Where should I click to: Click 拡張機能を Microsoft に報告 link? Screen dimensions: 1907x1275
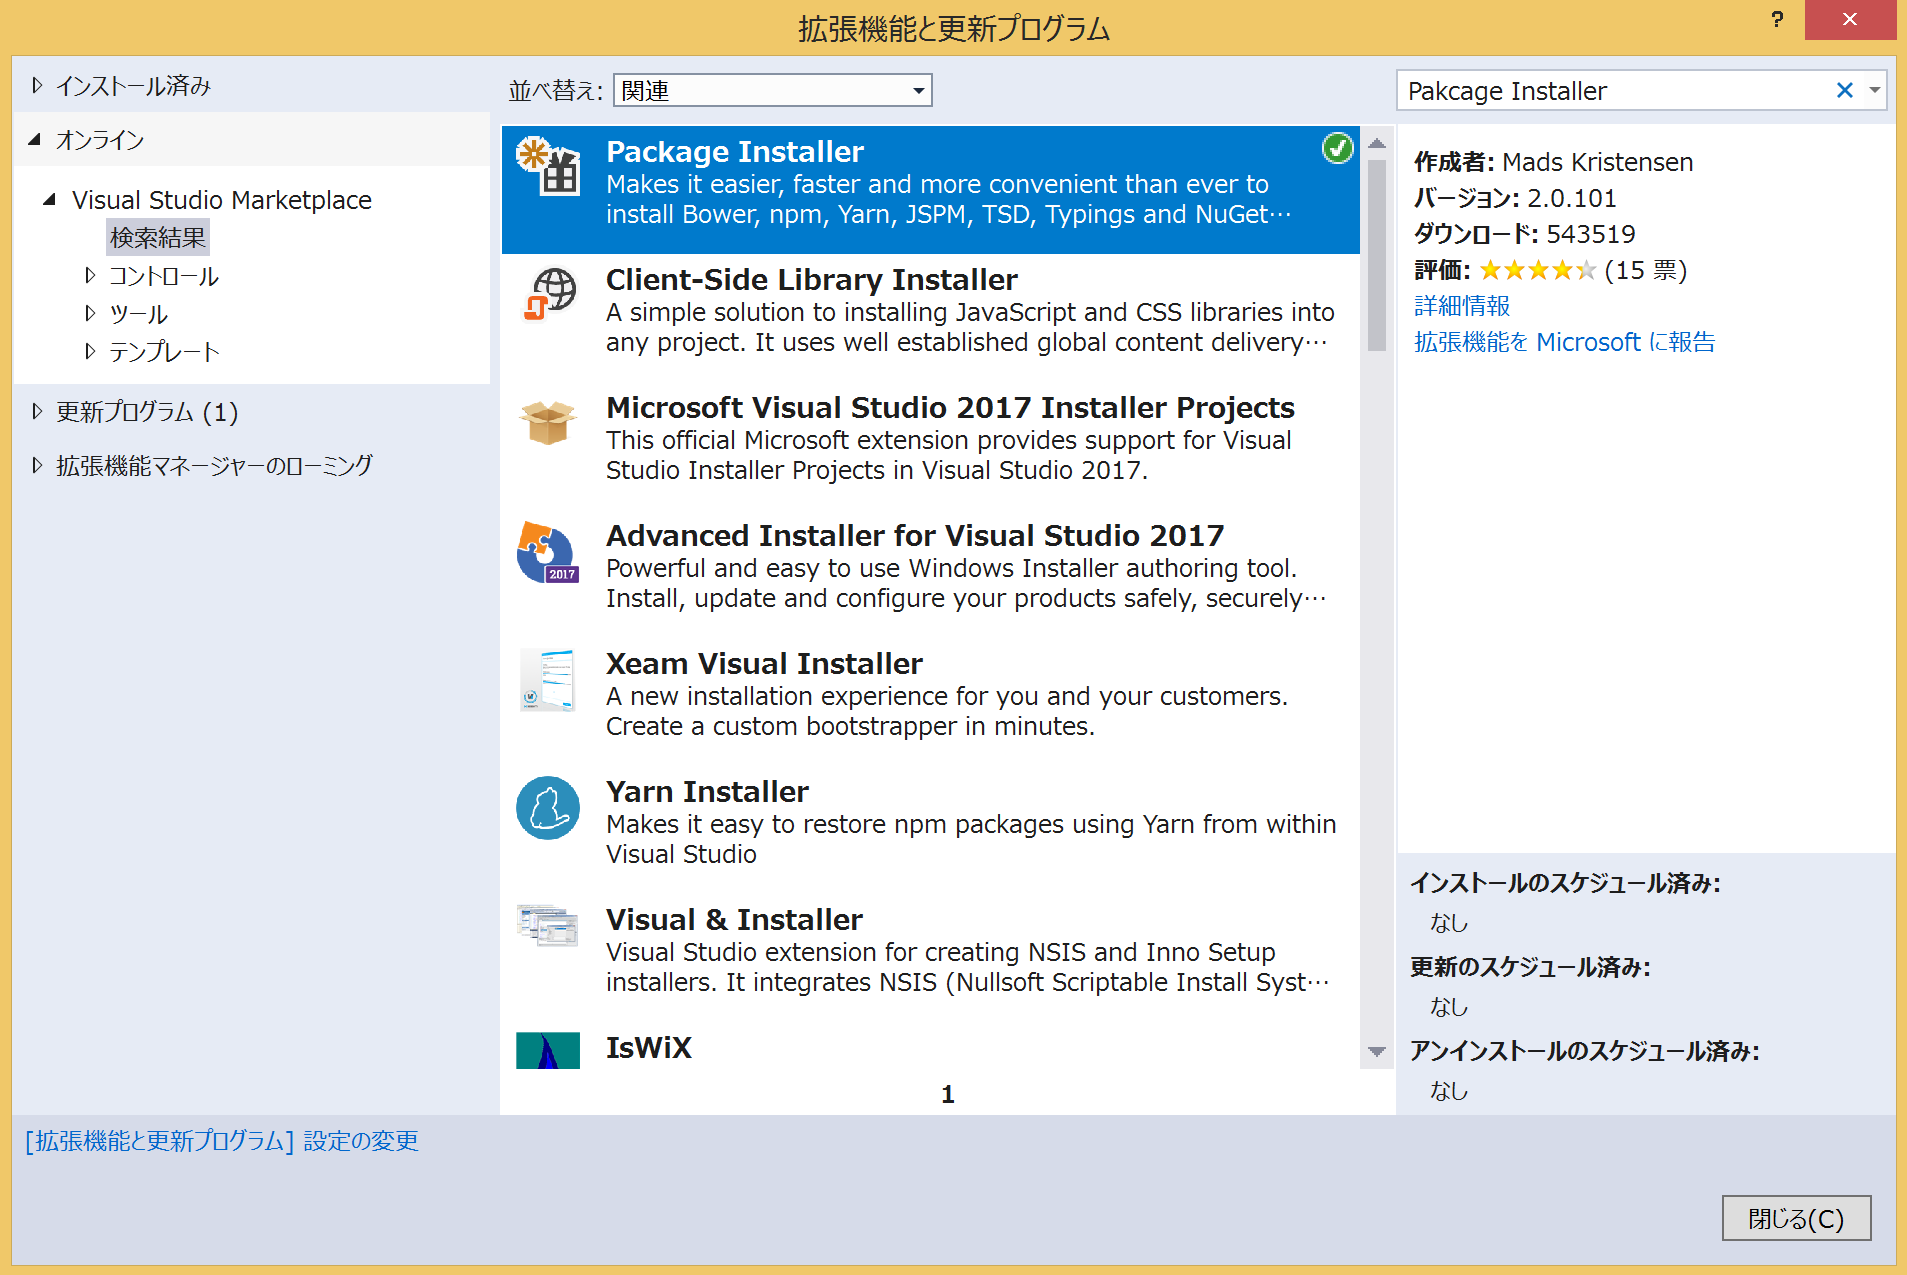1564,342
